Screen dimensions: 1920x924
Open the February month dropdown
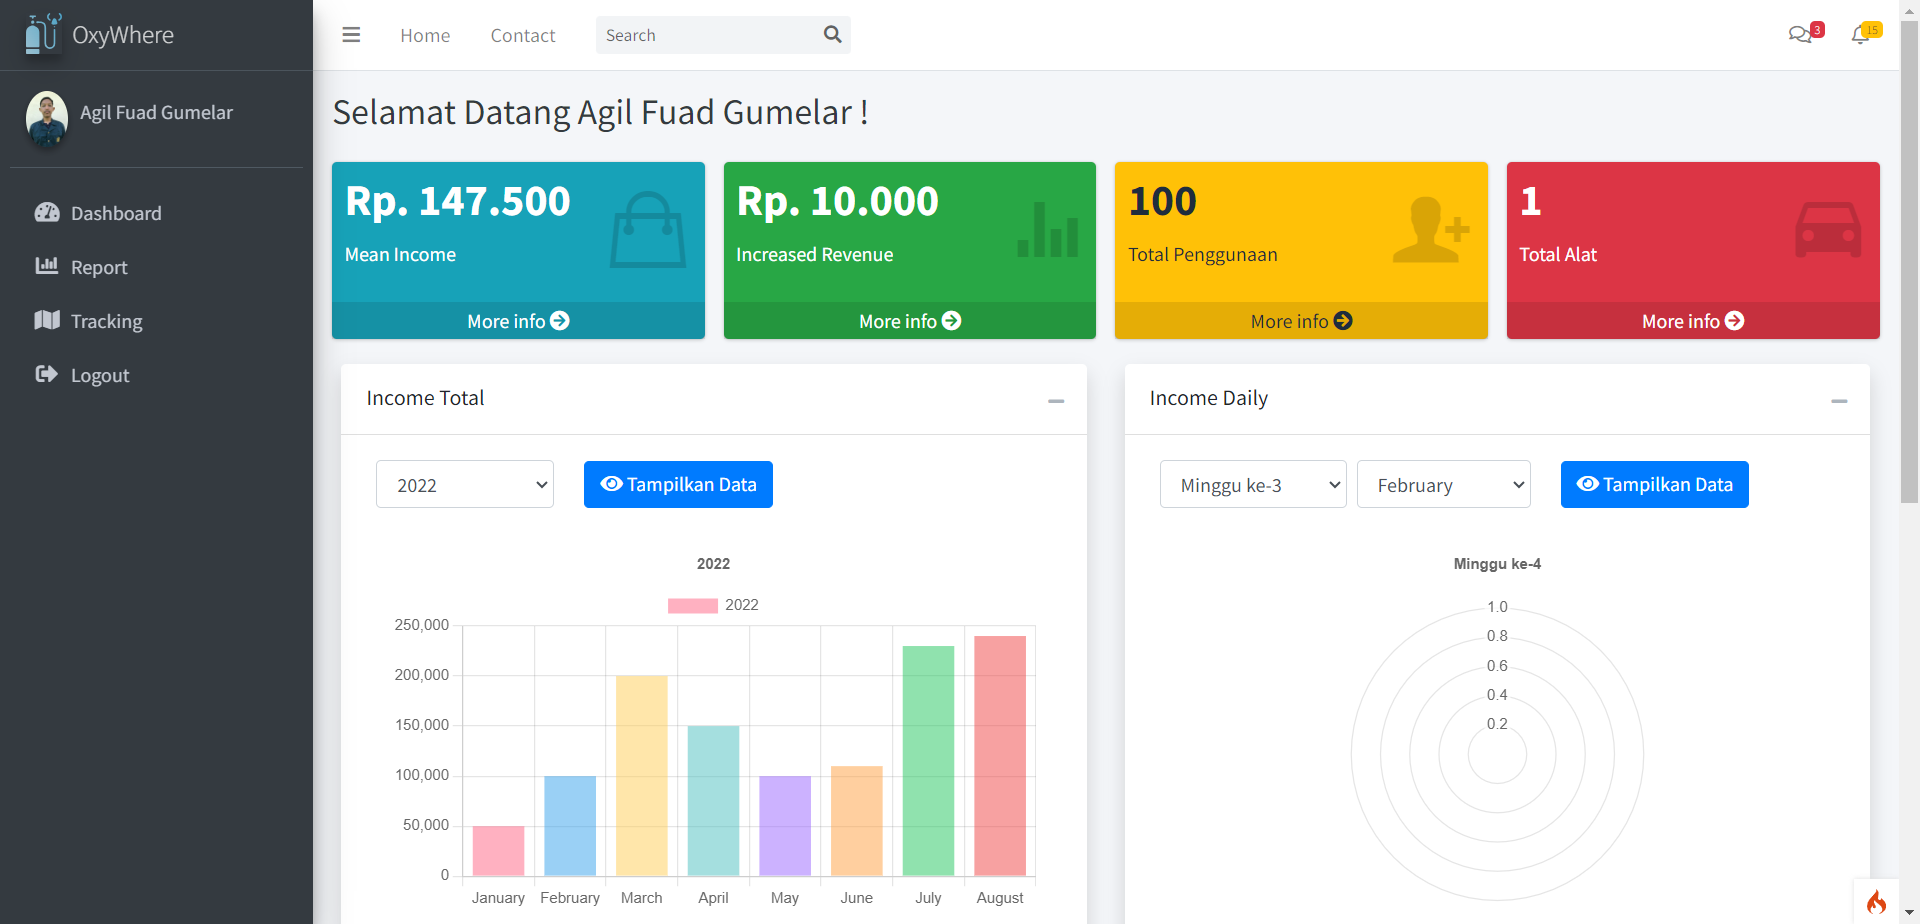1443,485
